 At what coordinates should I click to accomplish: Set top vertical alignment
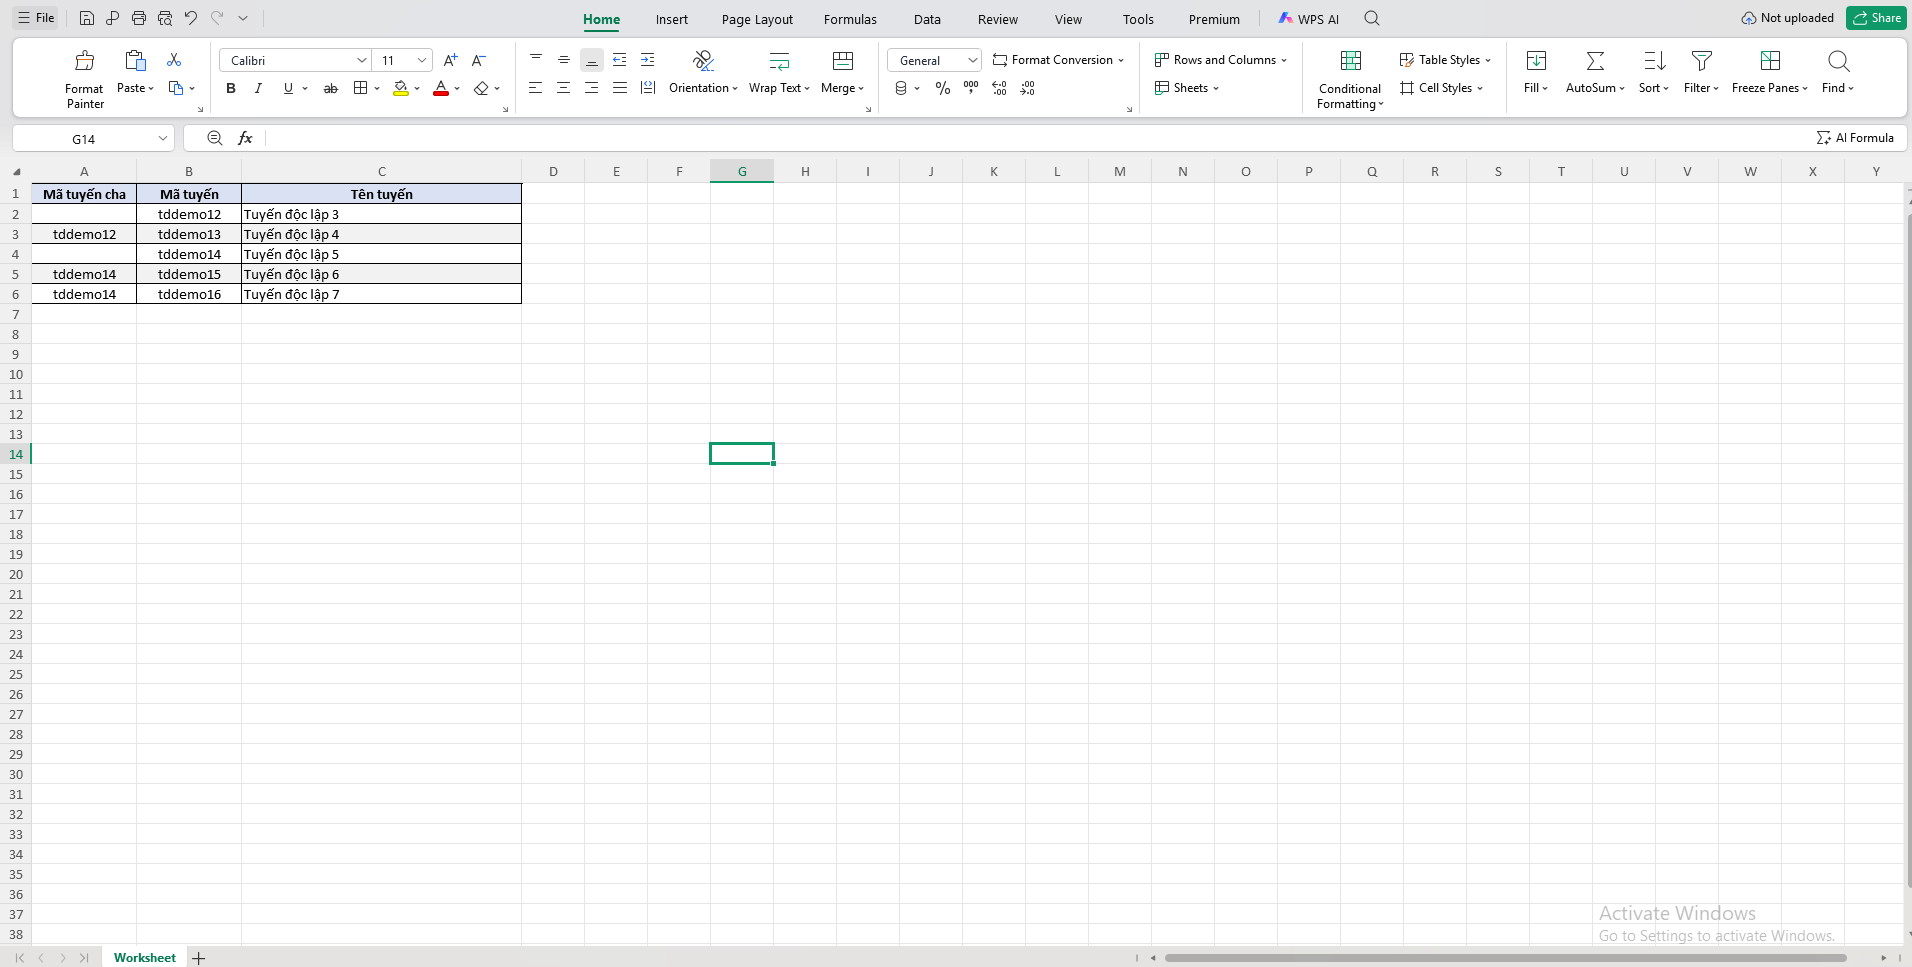536,60
